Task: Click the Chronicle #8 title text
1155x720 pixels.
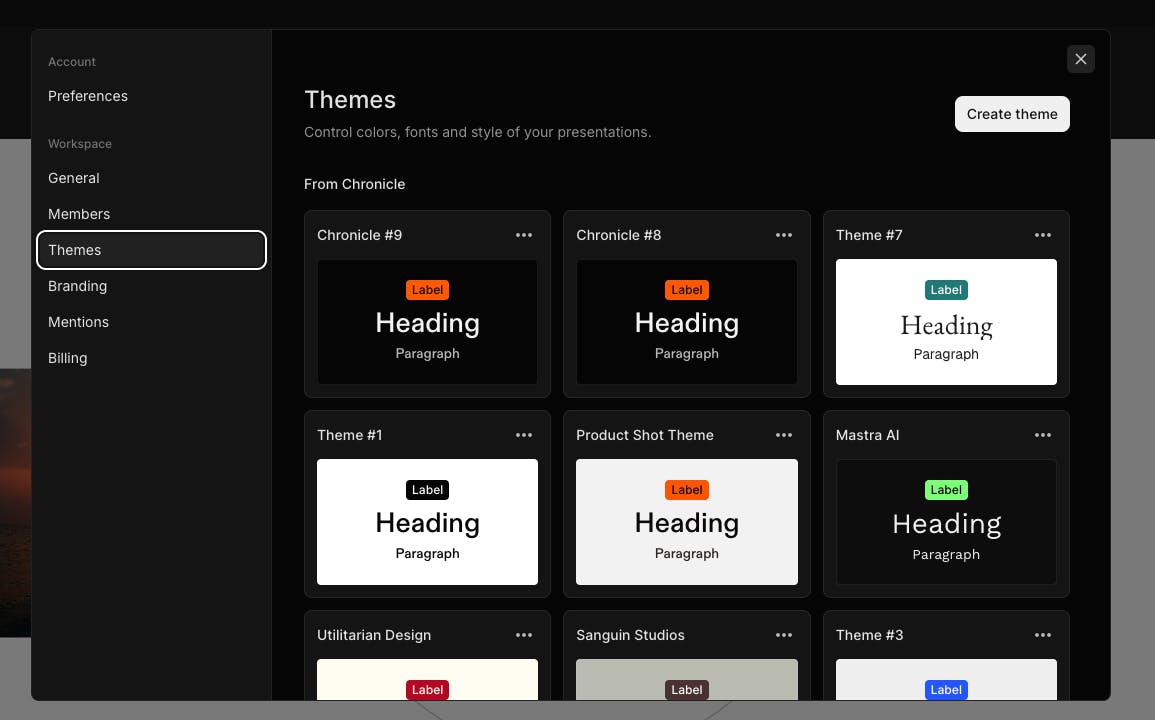Action: coord(619,235)
